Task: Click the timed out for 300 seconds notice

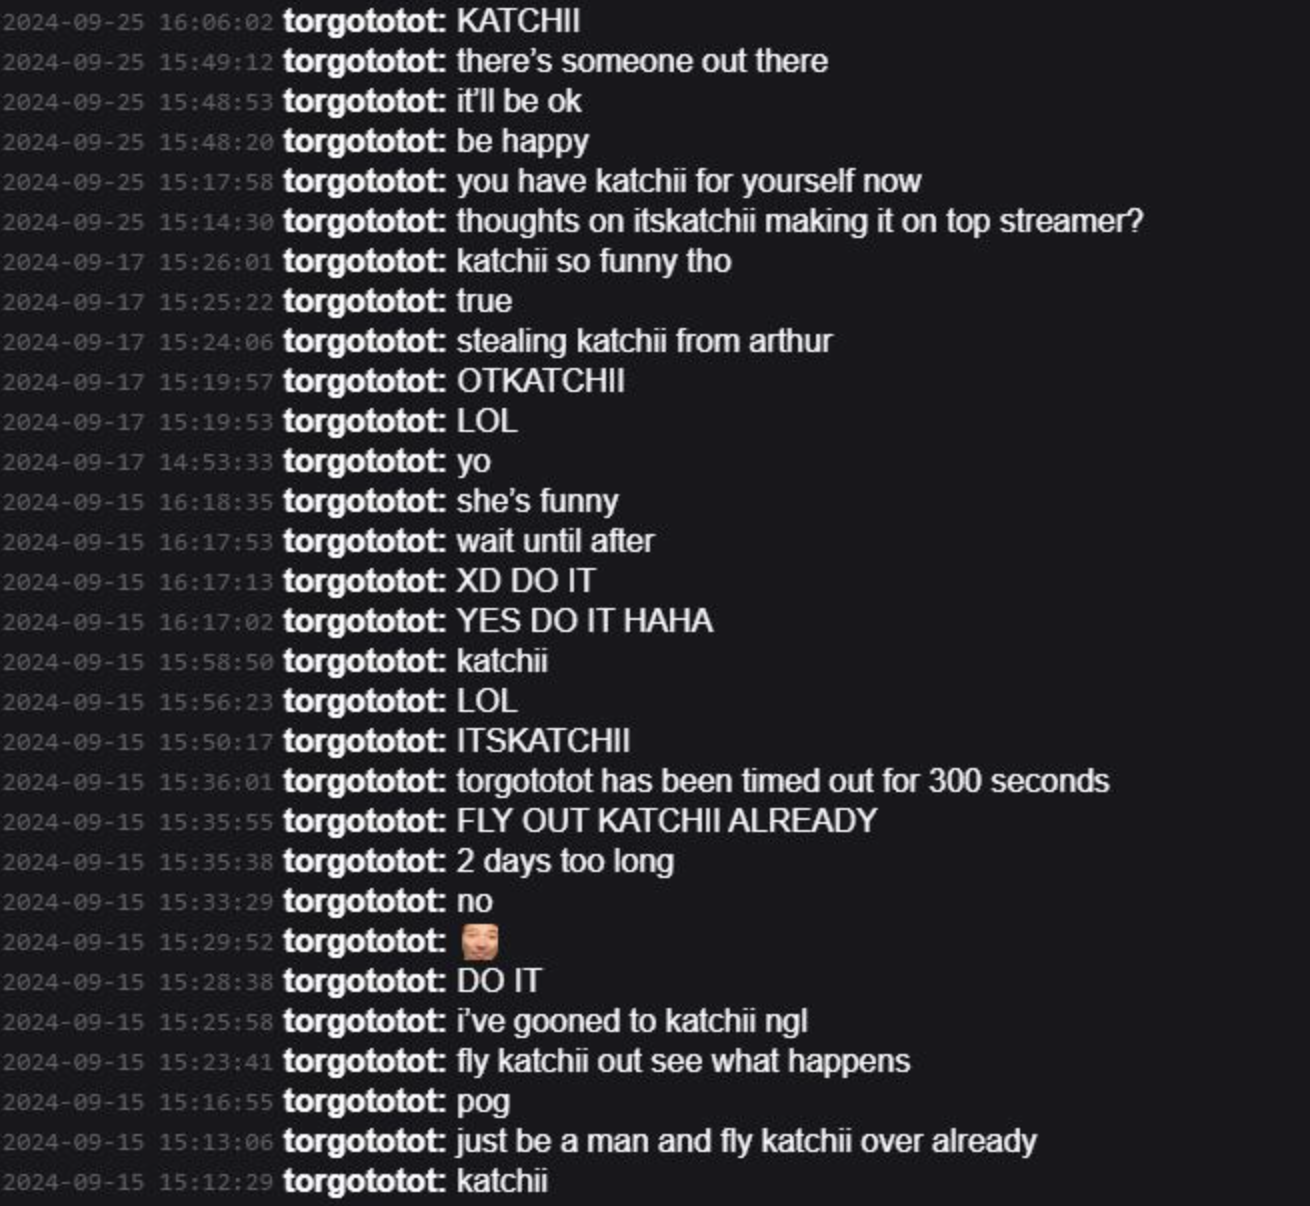Action: point(783,781)
